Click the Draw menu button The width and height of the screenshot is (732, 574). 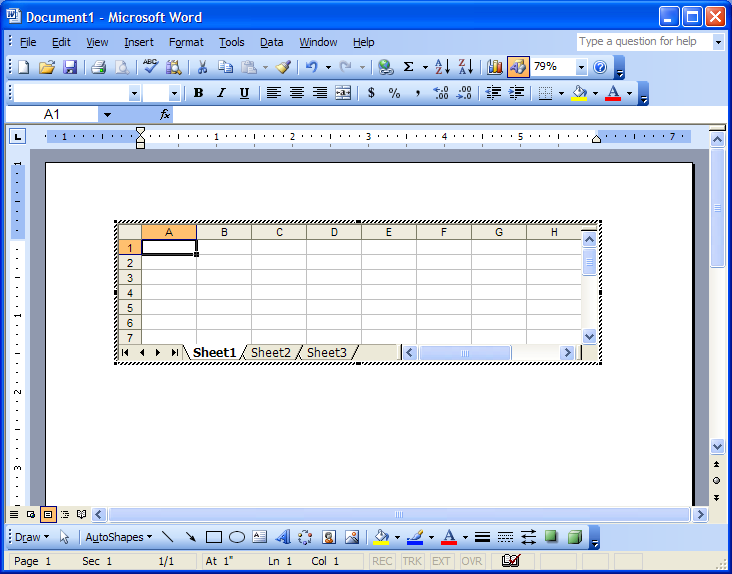click(x=31, y=537)
